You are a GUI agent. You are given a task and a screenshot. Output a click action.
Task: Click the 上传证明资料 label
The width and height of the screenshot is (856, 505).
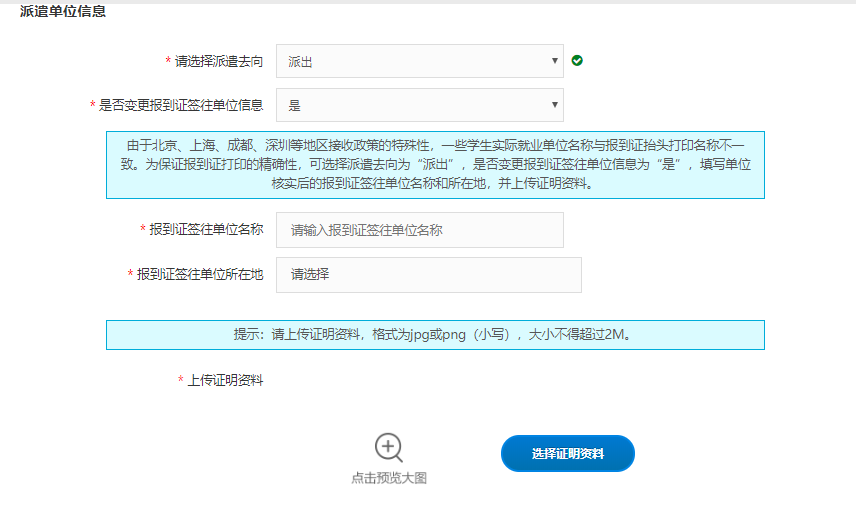pyautogui.click(x=225, y=380)
